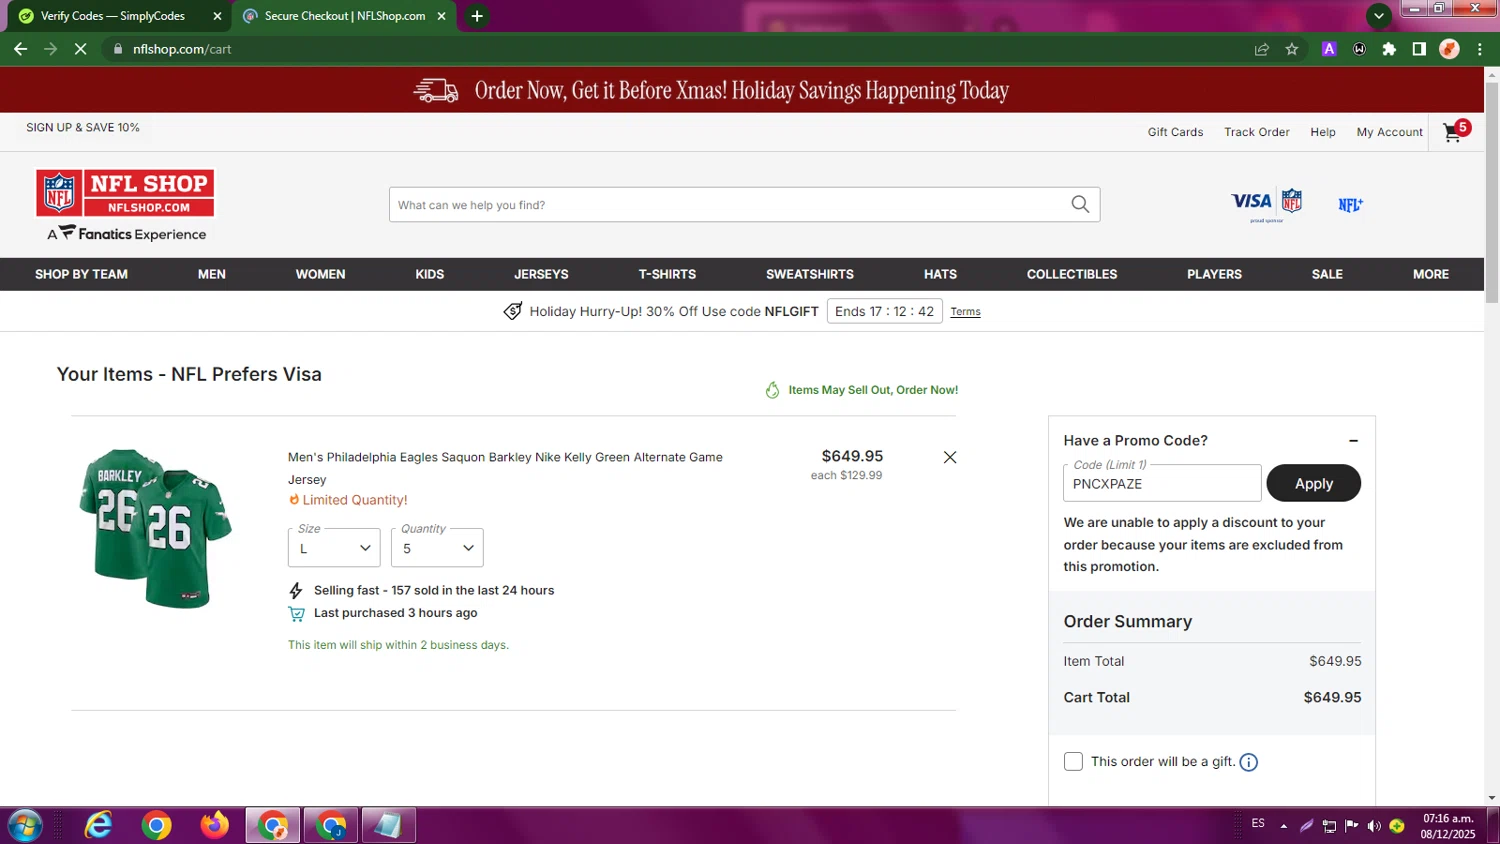Open the SHOP BY TEAM menu

(x=81, y=274)
